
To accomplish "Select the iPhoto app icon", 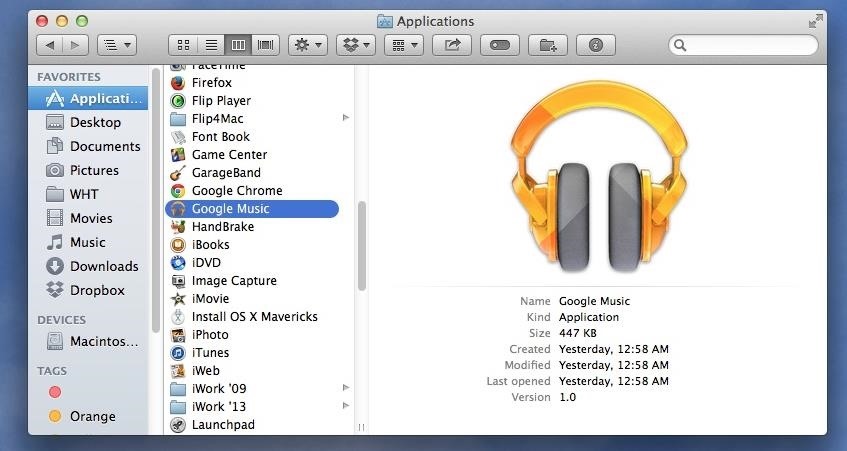I will tap(178, 335).
